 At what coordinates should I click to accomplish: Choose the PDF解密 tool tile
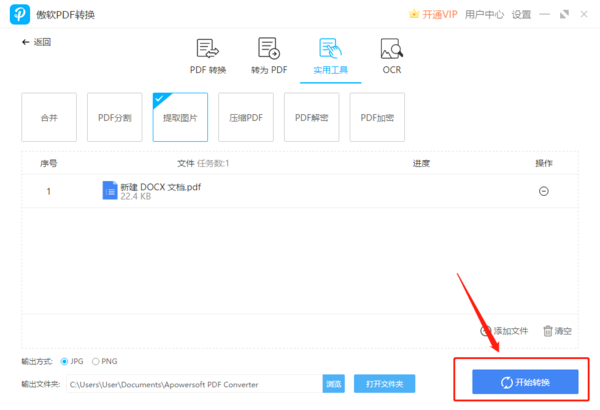pos(311,117)
